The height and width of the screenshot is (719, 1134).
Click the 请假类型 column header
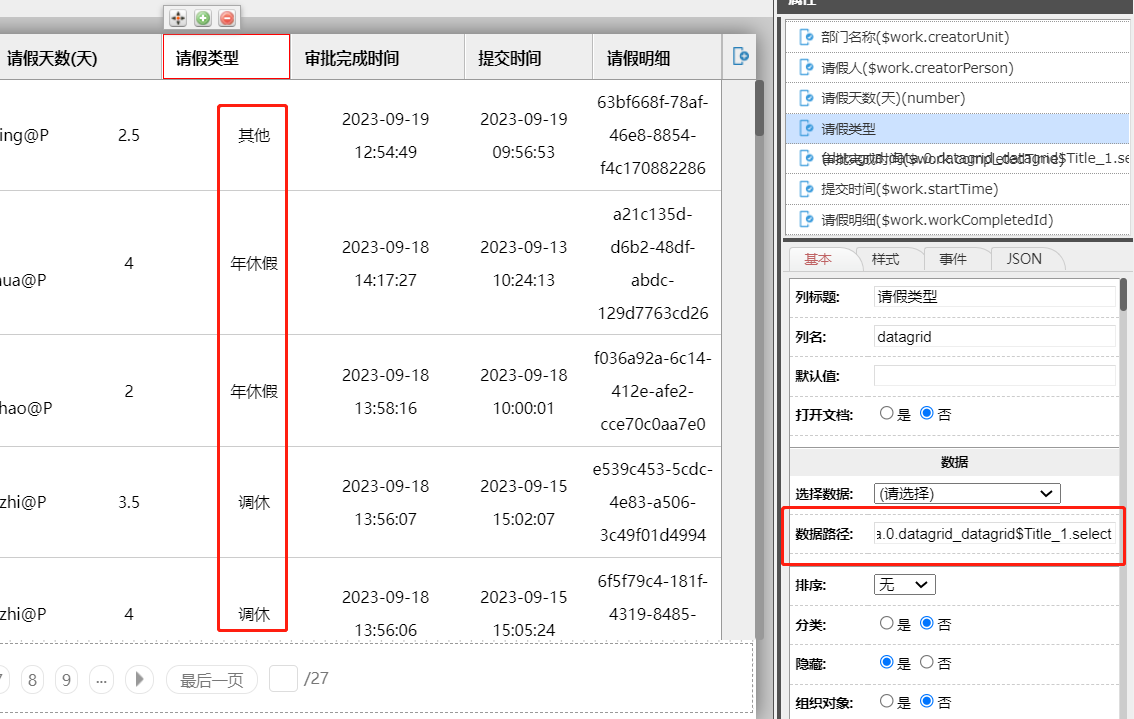point(226,57)
